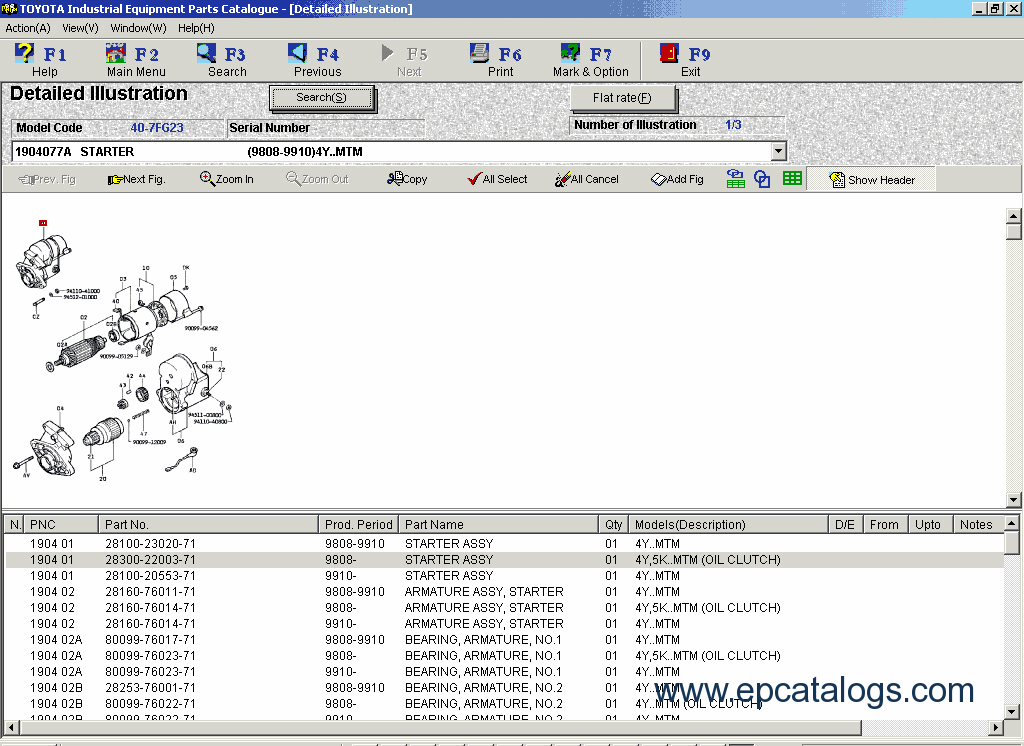Click illustration pane scroll down arrow
This screenshot has width=1024, height=746.
1013,500
